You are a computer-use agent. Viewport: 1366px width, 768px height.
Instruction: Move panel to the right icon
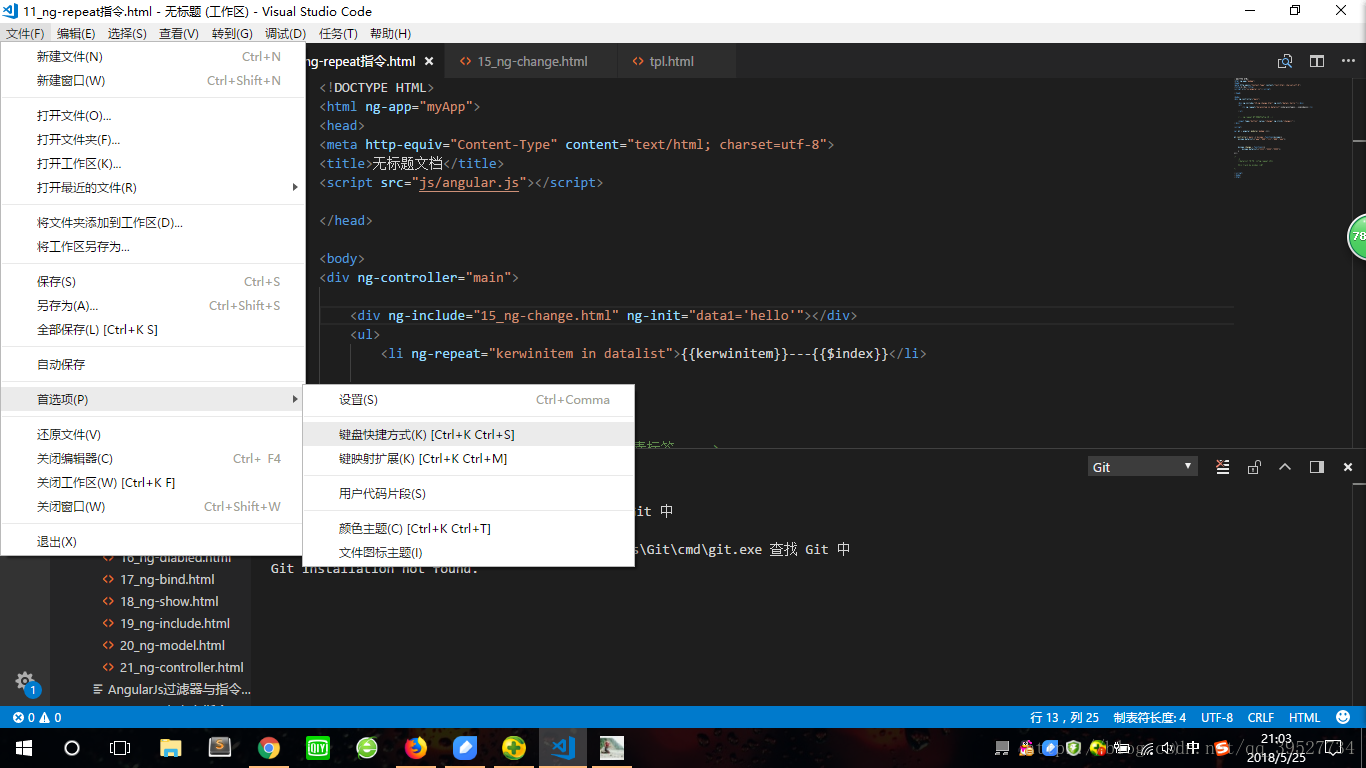[x=1317, y=467]
